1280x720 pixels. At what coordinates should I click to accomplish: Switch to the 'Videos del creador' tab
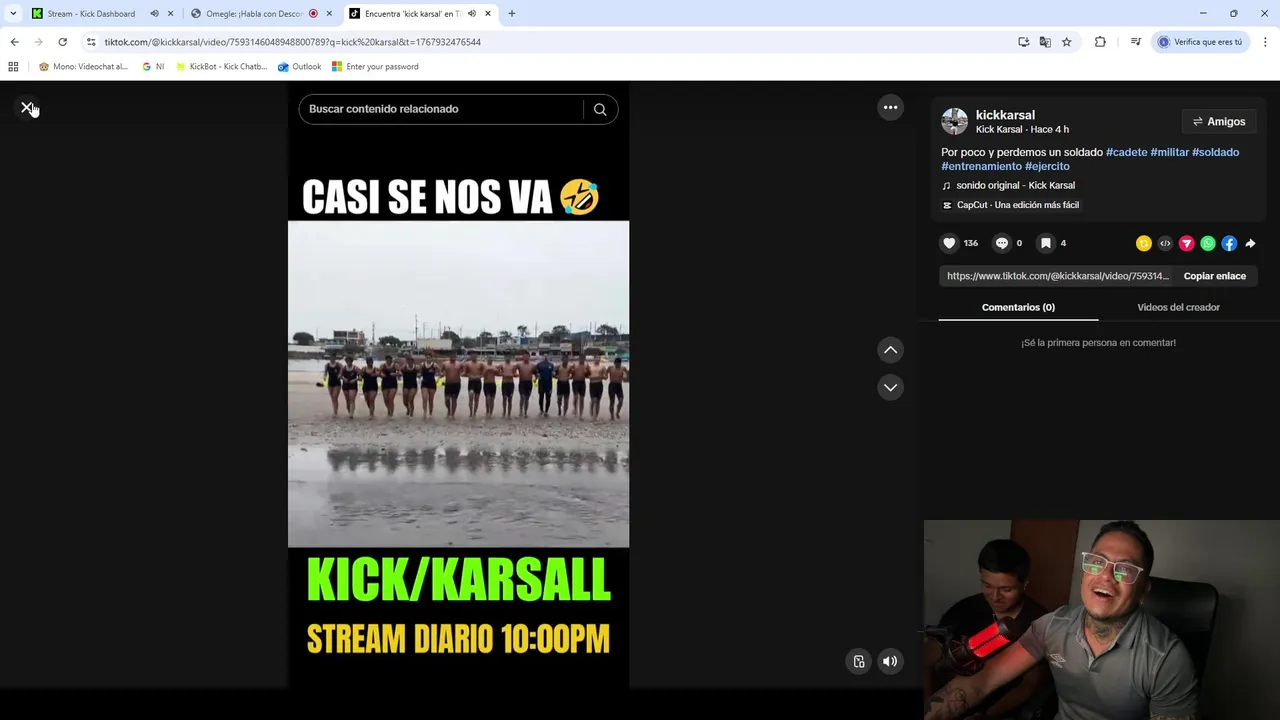[1178, 307]
